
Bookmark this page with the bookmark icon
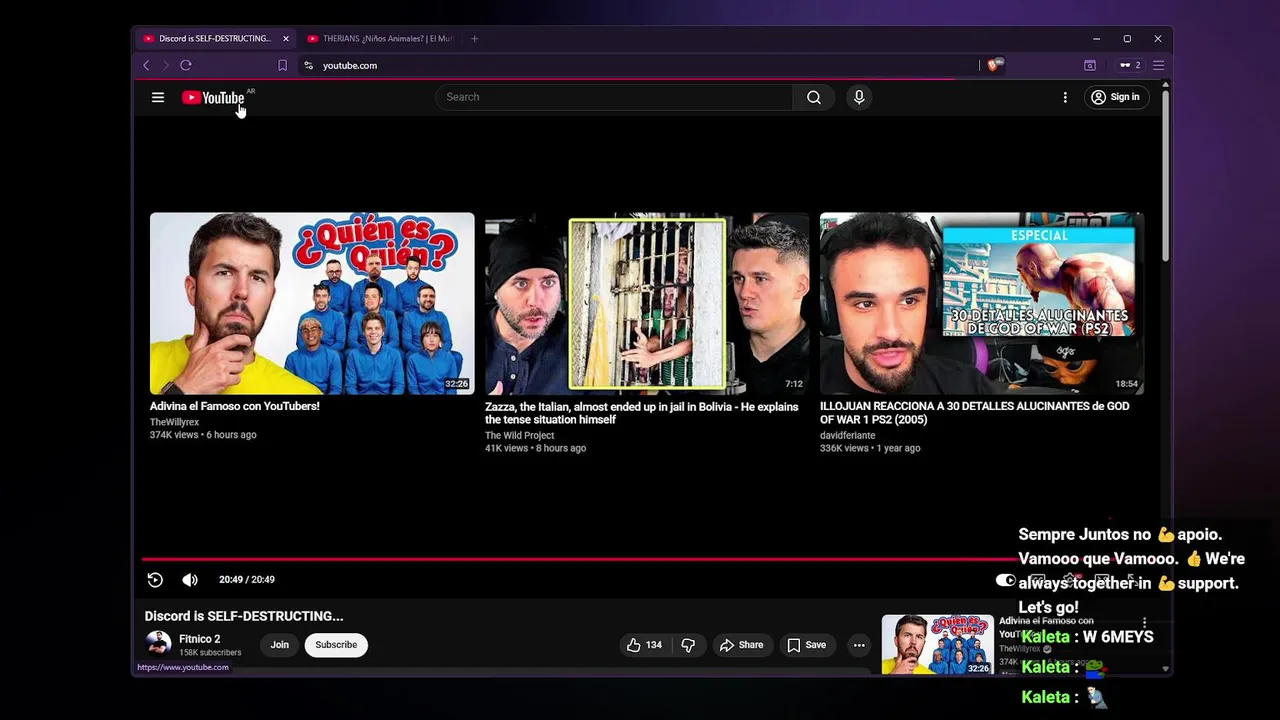[282, 65]
